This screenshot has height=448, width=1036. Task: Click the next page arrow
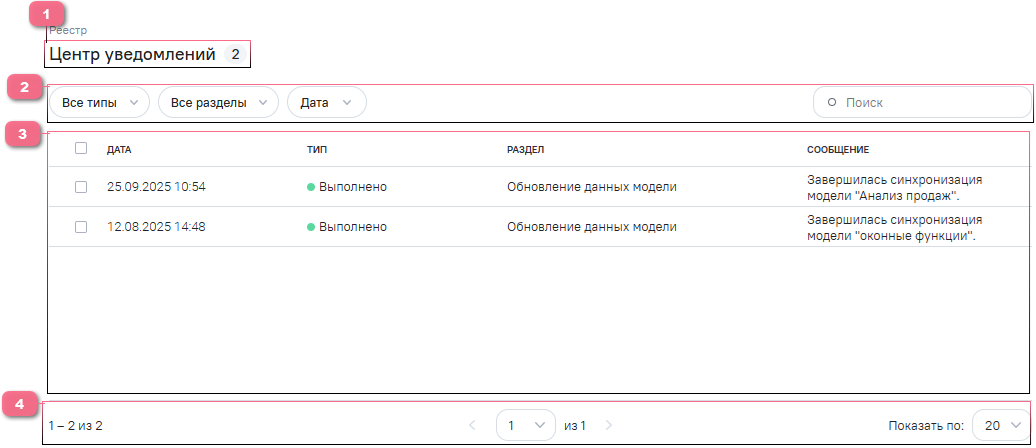point(609,426)
